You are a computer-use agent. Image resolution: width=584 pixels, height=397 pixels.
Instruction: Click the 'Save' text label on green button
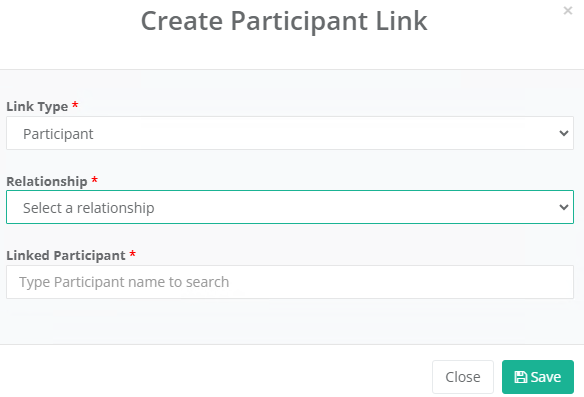[x=546, y=377]
